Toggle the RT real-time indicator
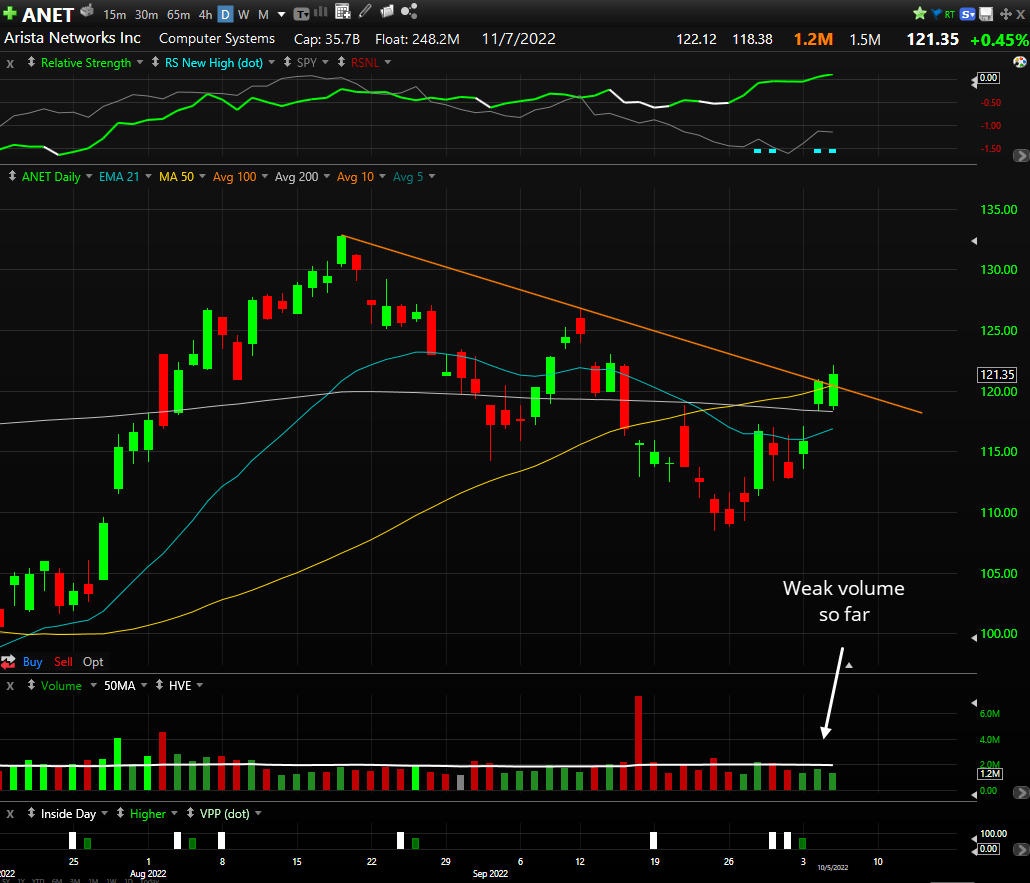The height and width of the screenshot is (883, 1030). 950,14
